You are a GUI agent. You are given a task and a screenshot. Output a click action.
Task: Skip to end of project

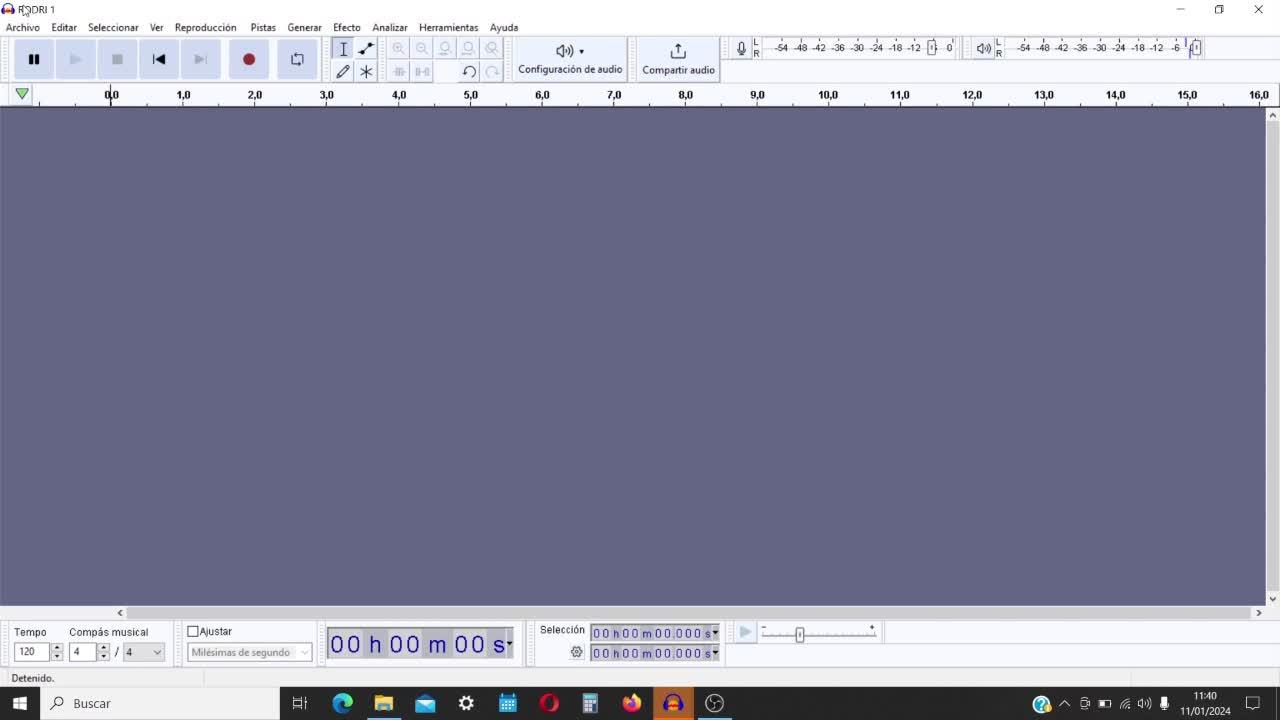point(200,59)
